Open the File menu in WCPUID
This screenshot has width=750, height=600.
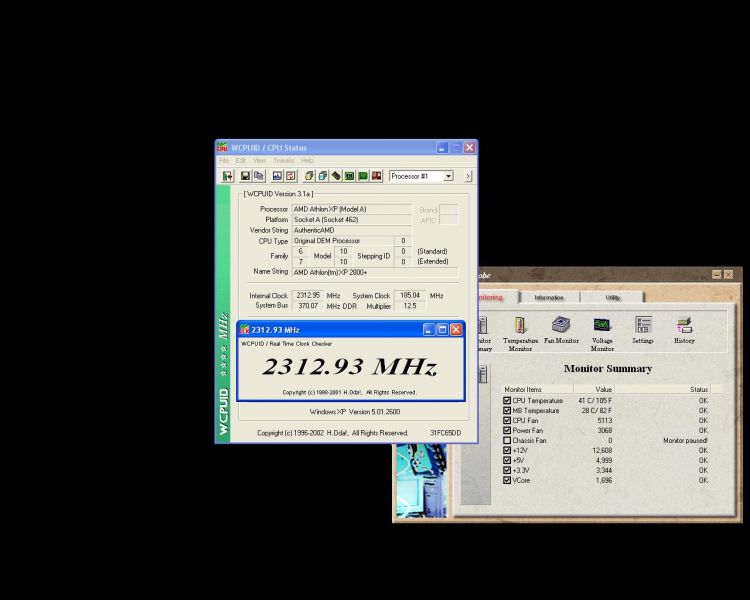[224, 160]
